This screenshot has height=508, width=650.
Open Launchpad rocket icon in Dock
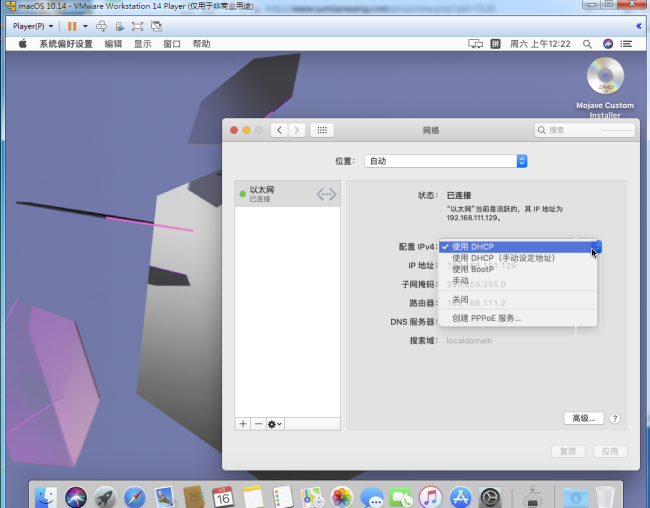(x=105, y=497)
